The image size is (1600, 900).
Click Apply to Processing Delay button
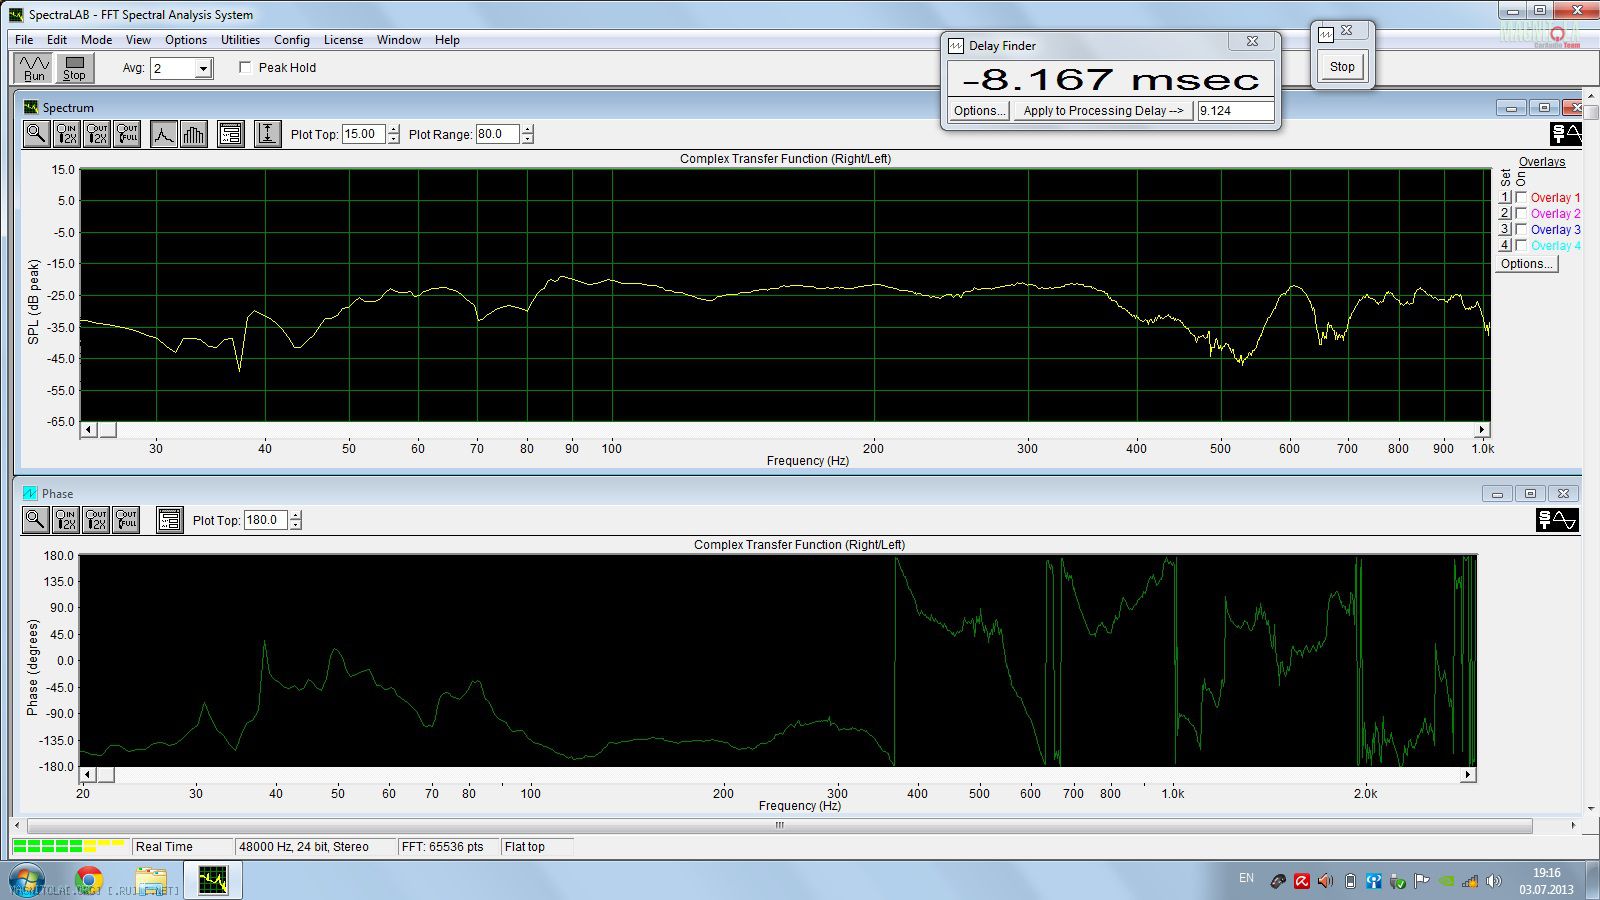(x=1103, y=111)
